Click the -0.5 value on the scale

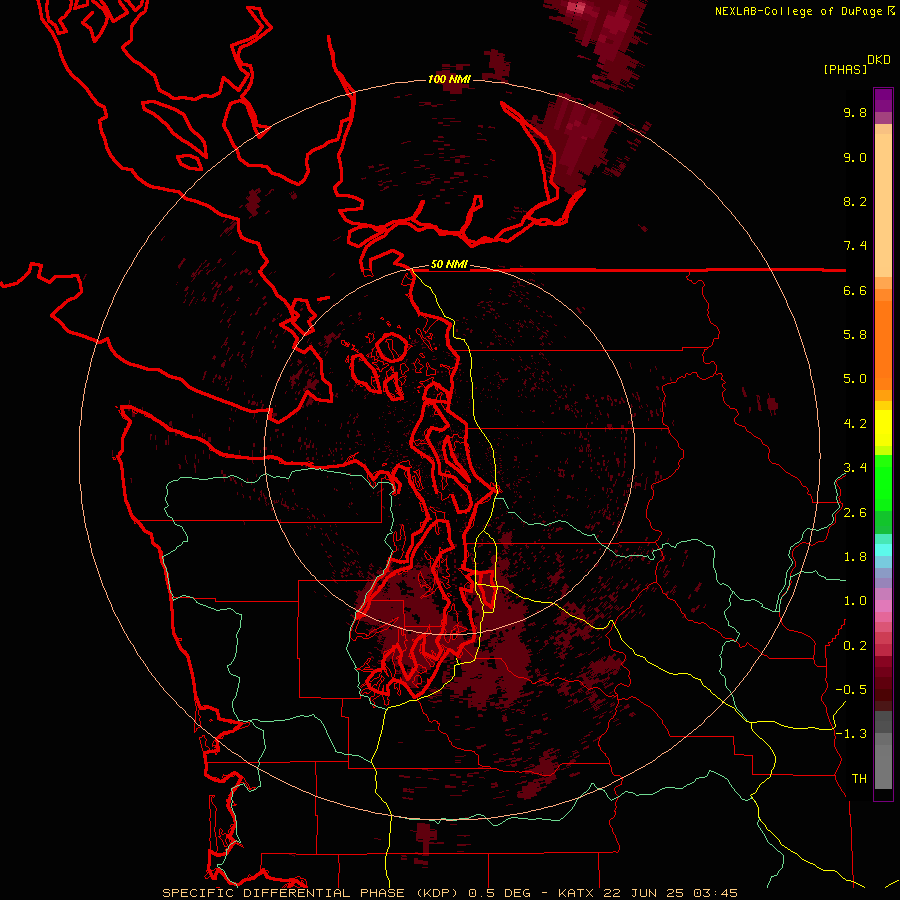[x=851, y=690]
